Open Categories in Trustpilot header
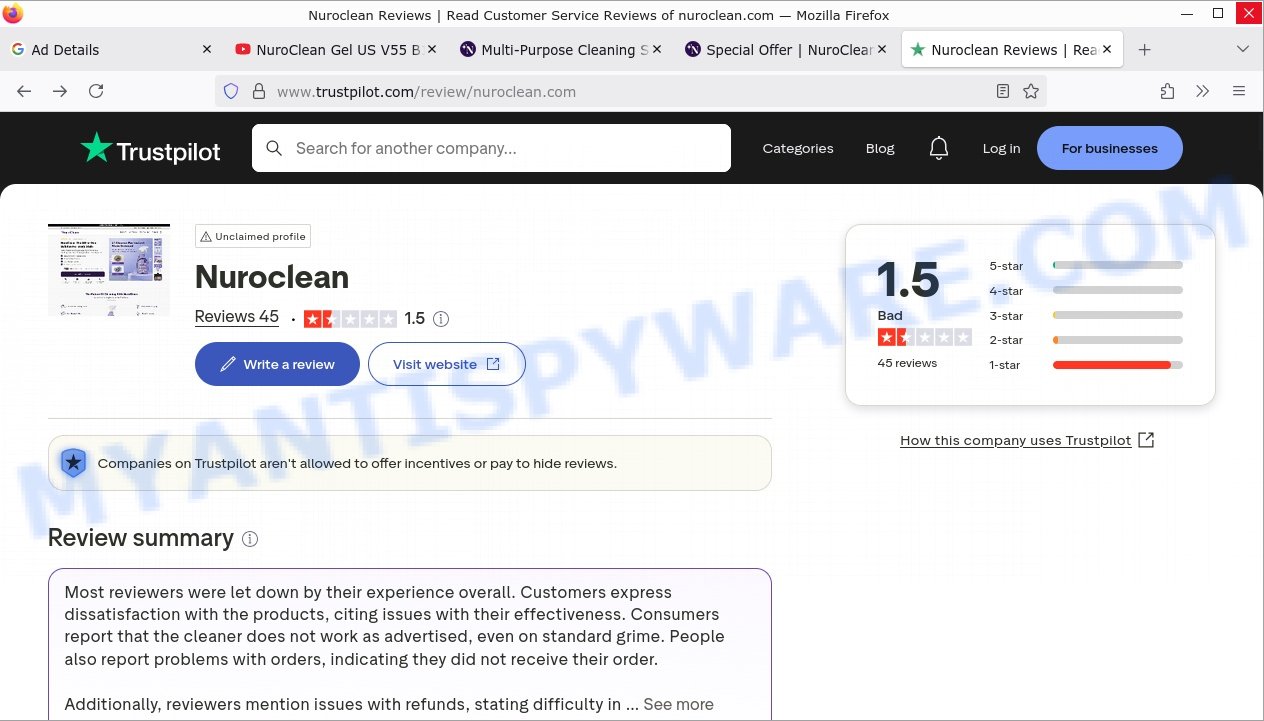Screen dimensions: 1264x721 [798, 149]
